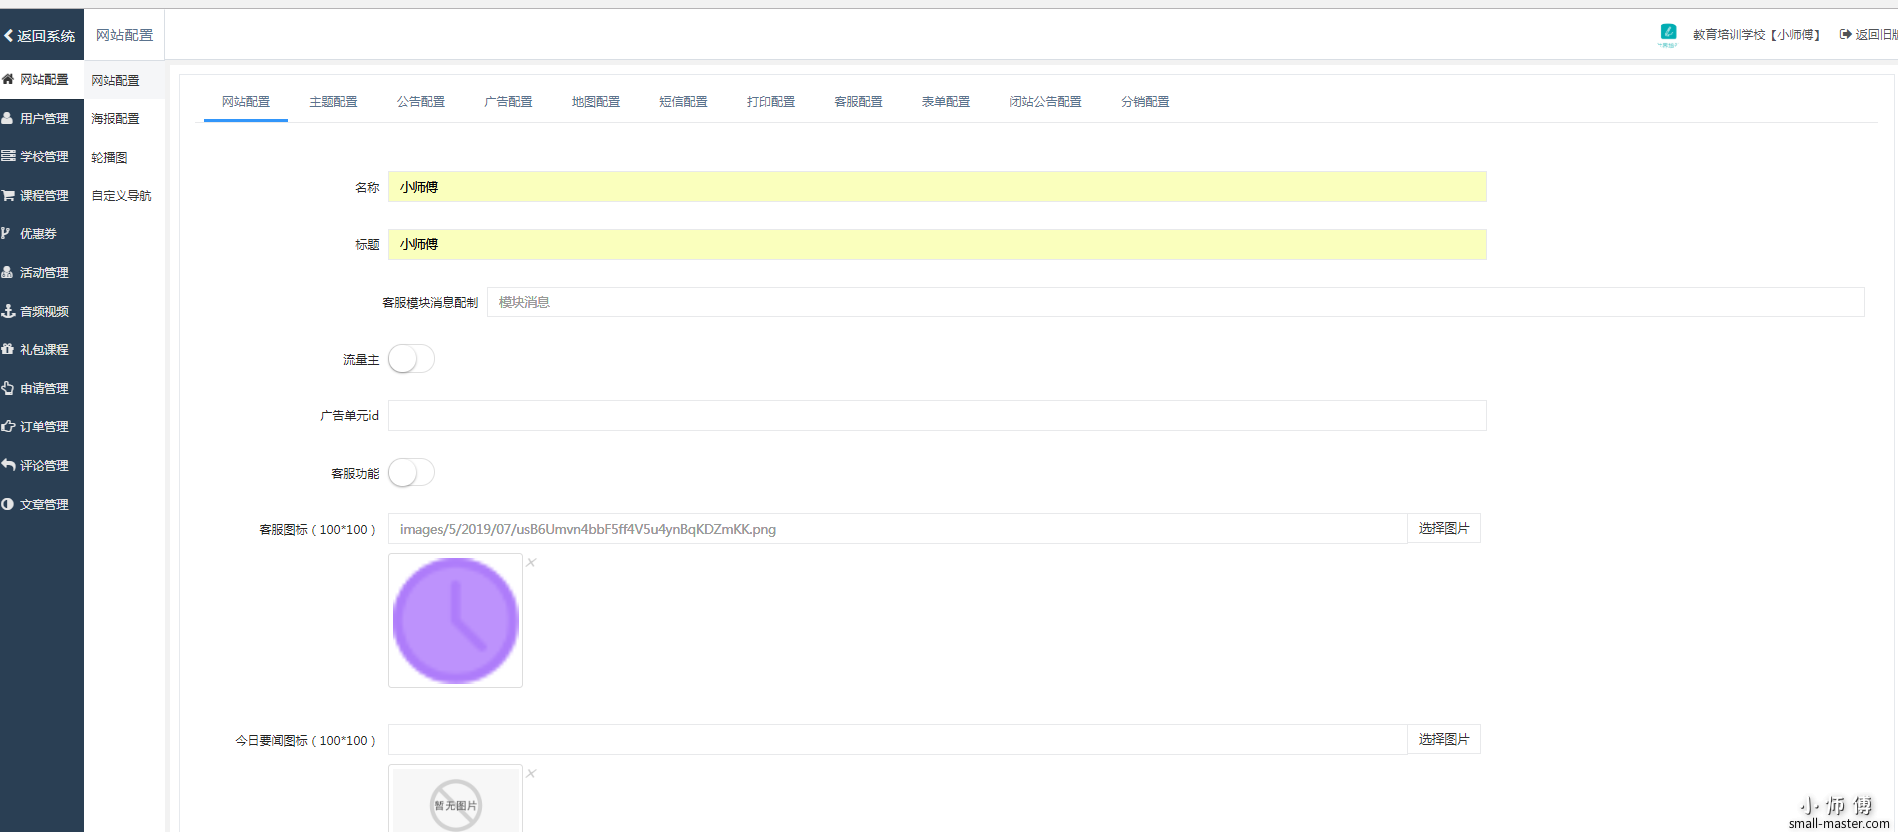Click the 网站配置 home icon in sidebar
Image resolution: width=1898 pixels, height=832 pixels.
(x=8, y=79)
